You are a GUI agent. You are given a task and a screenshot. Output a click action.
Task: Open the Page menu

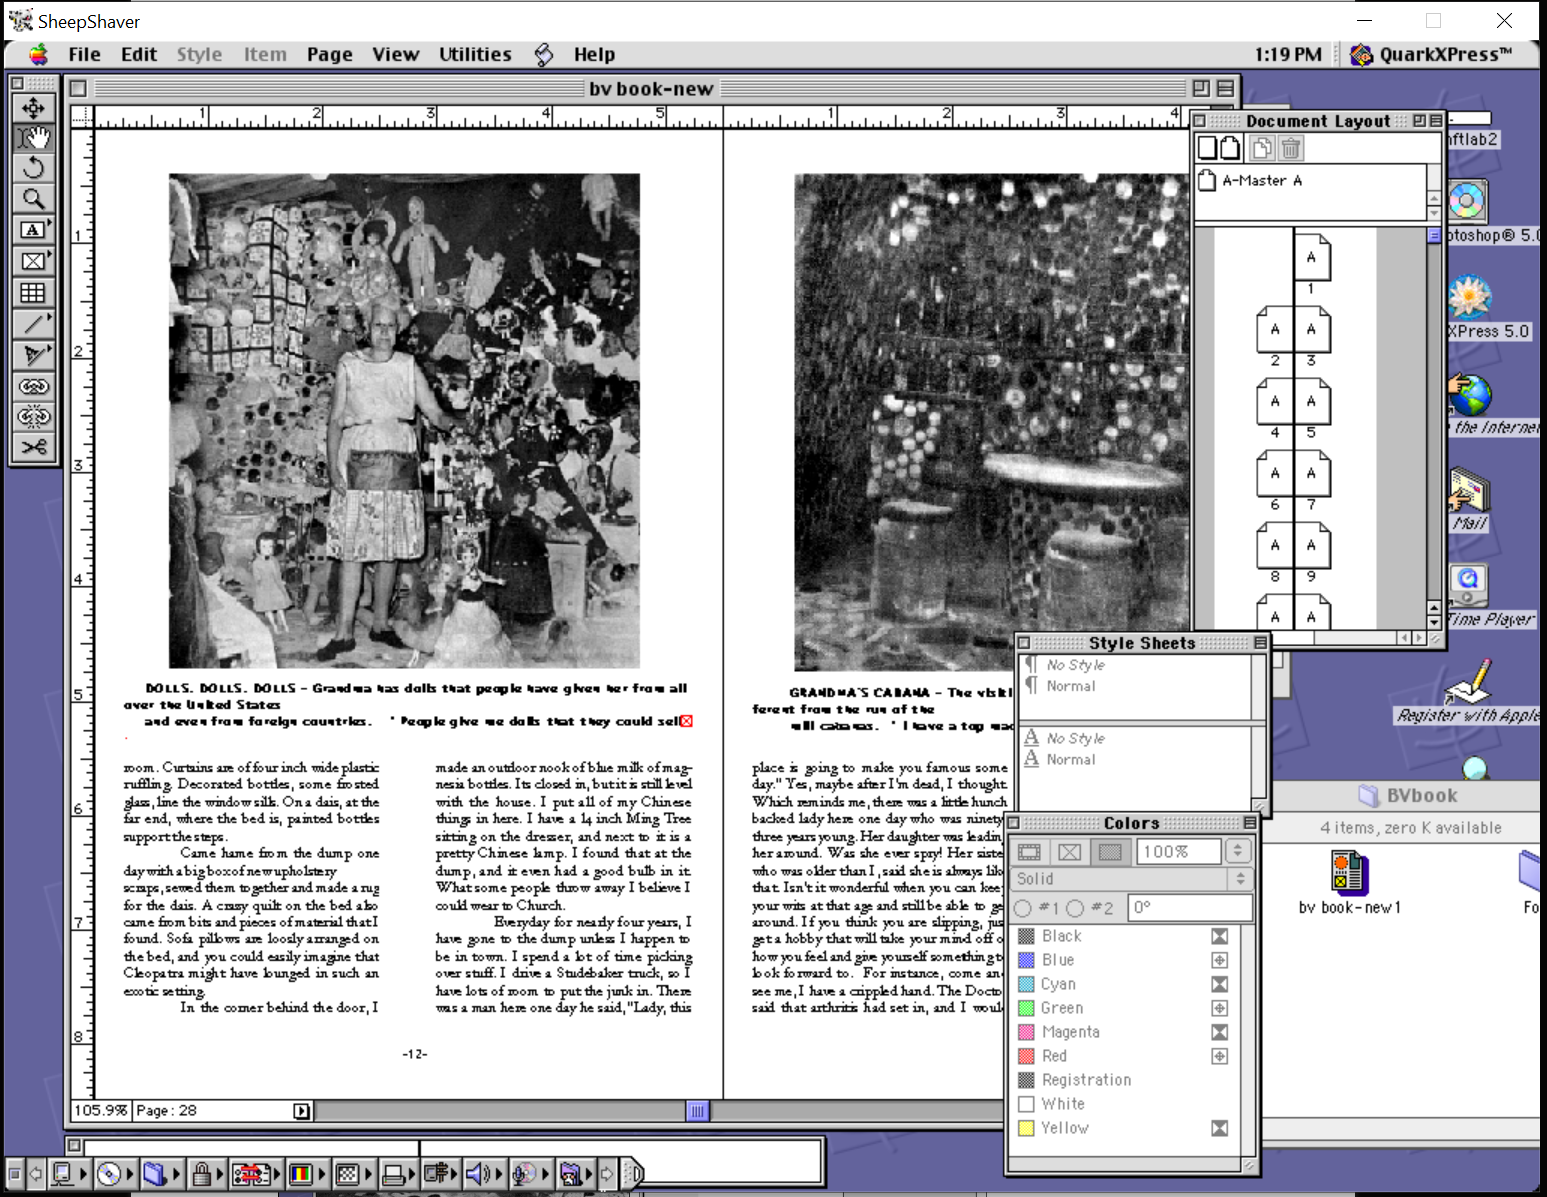coord(330,55)
